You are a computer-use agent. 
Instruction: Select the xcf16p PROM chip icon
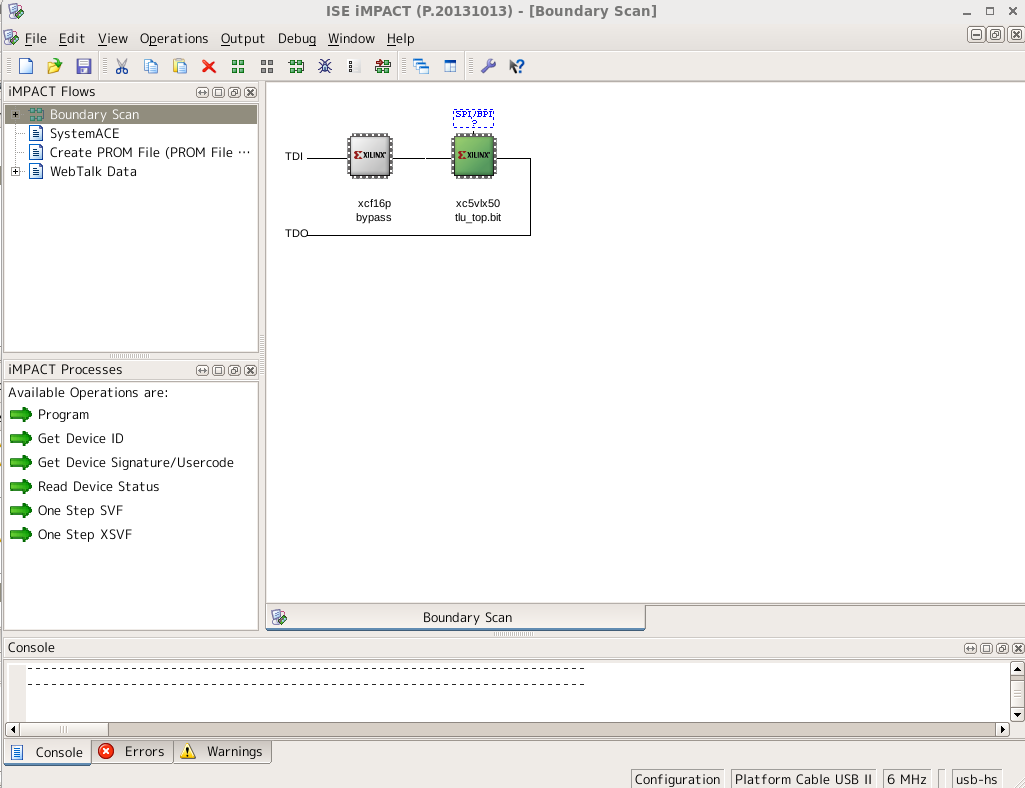click(x=370, y=156)
